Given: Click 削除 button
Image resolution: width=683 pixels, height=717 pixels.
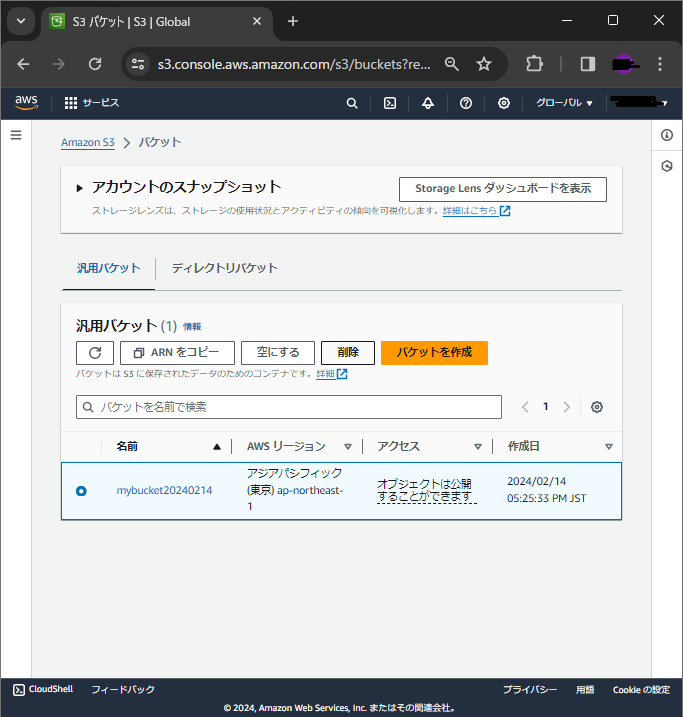Looking at the screenshot, I should click(x=347, y=353).
